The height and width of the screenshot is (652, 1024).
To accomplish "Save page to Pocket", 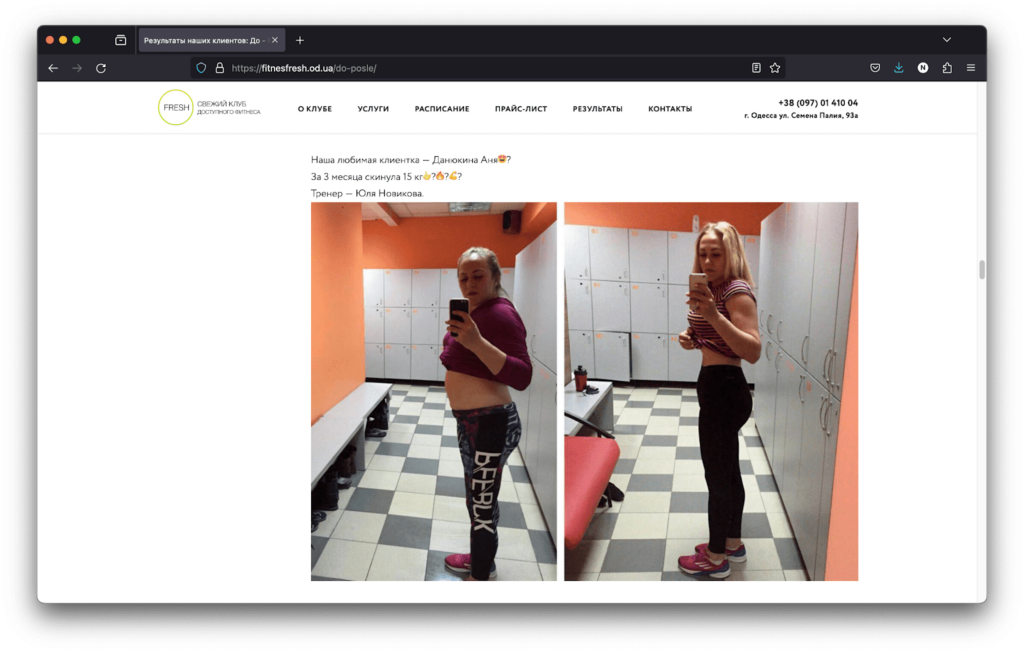I will (x=875, y=68).
